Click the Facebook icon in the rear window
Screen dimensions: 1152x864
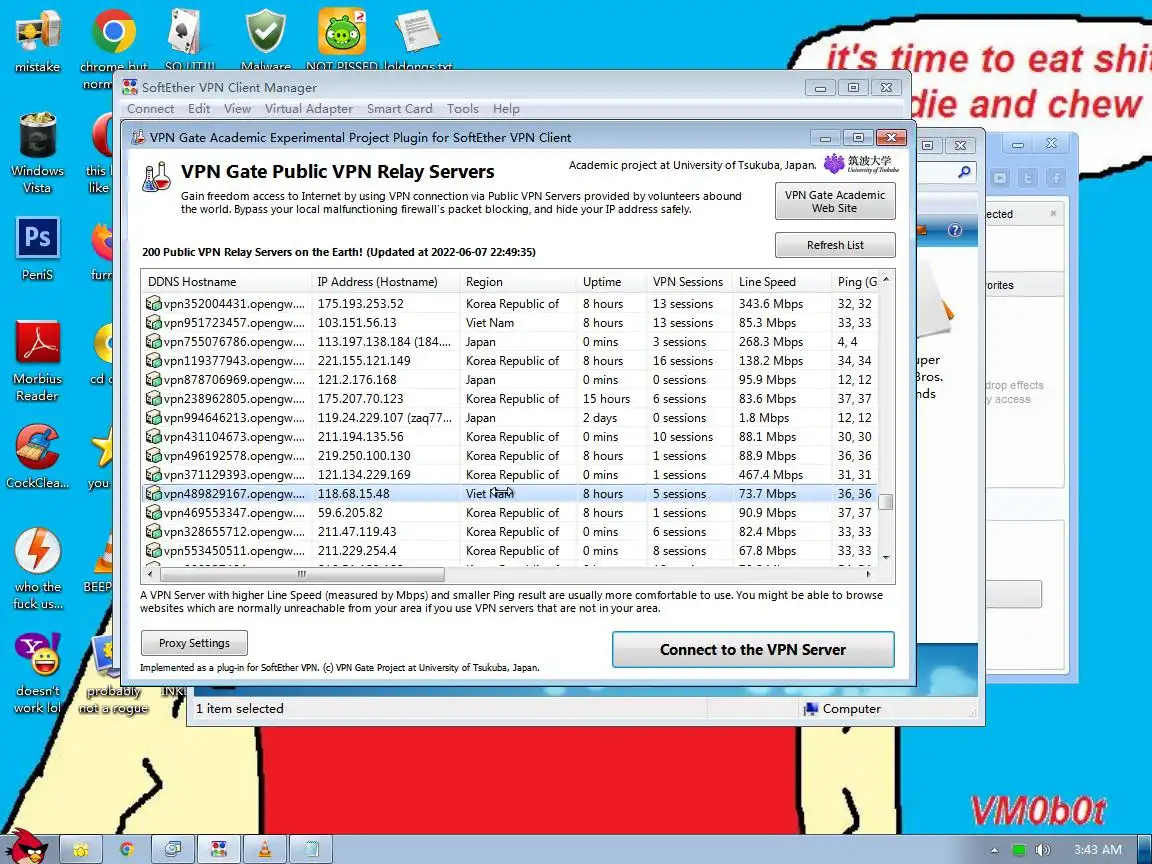(1056, 178)
